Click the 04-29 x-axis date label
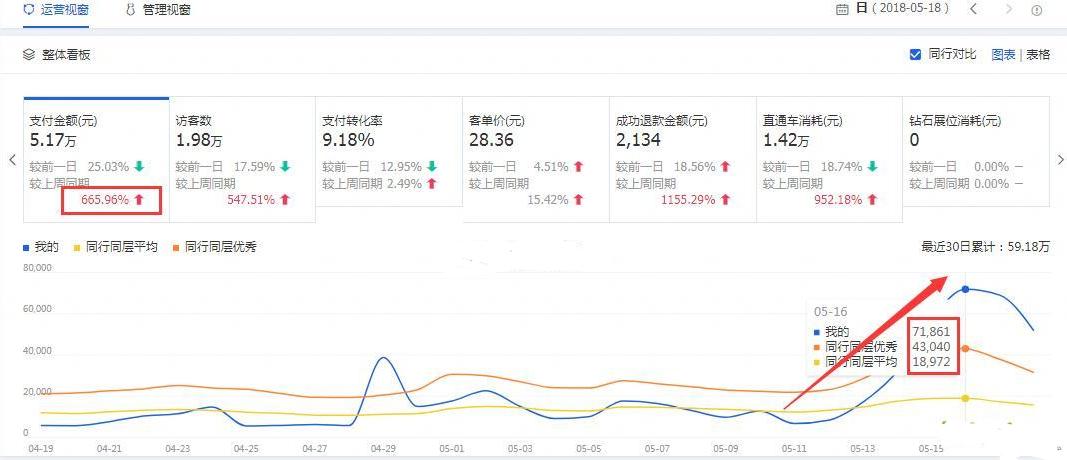This screenshot has height=460, width=1067. 383,449
